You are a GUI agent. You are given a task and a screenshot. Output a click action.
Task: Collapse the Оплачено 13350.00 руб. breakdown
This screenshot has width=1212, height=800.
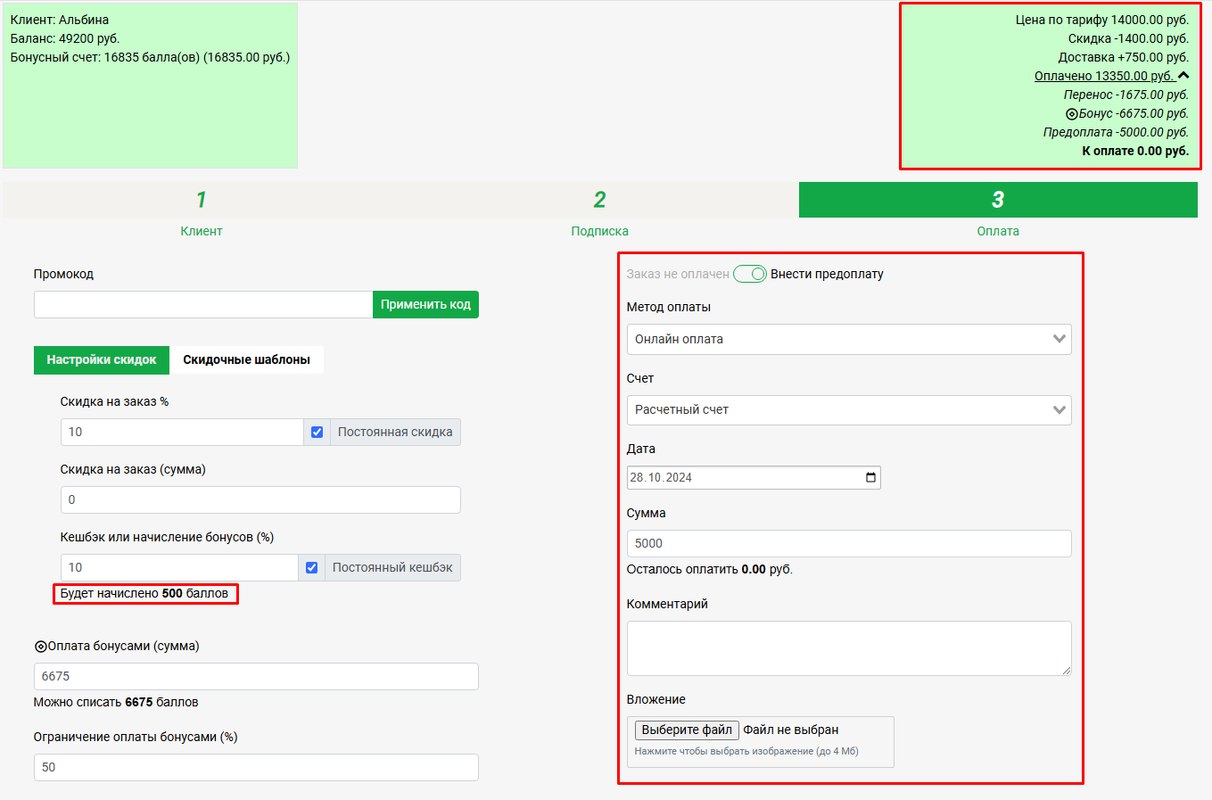coord(1104,76)
